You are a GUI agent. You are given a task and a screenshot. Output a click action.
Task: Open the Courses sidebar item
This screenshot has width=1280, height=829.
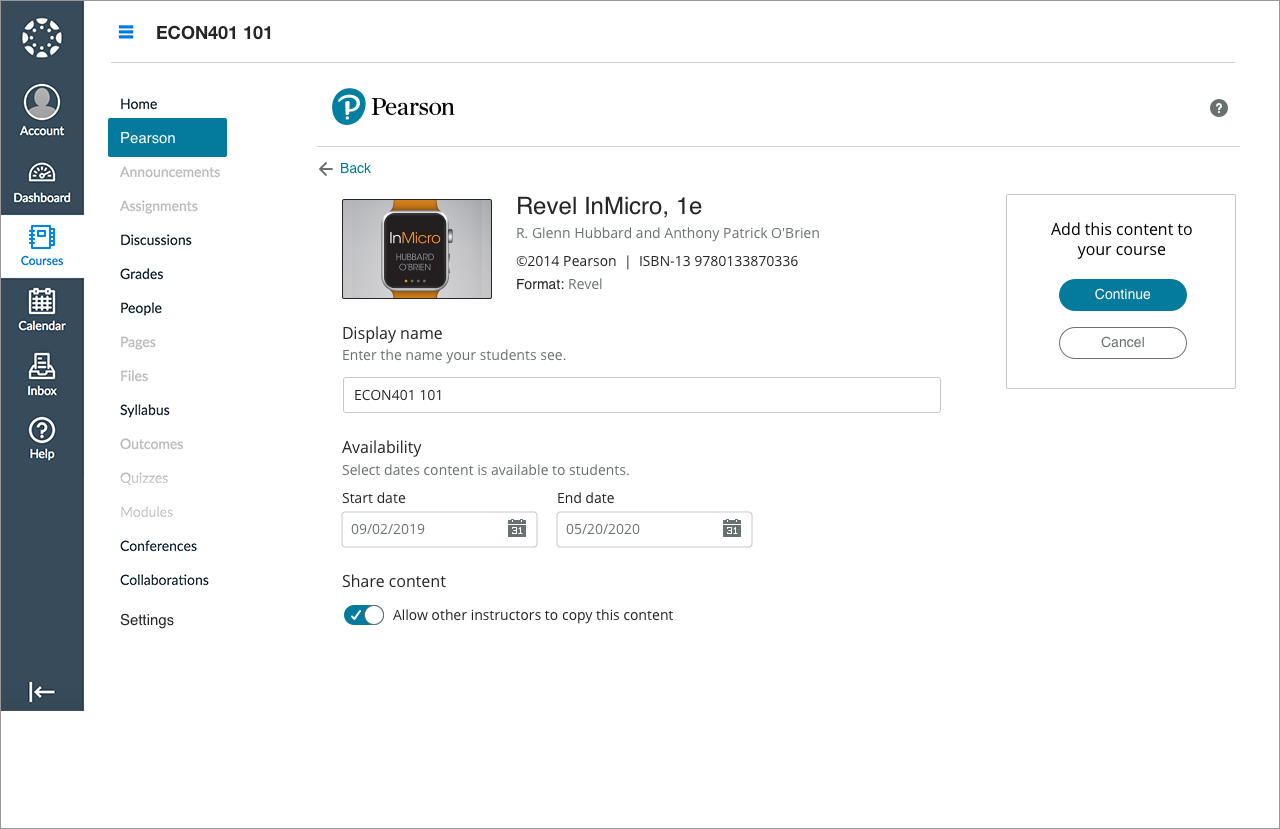[x=42, y=245]
